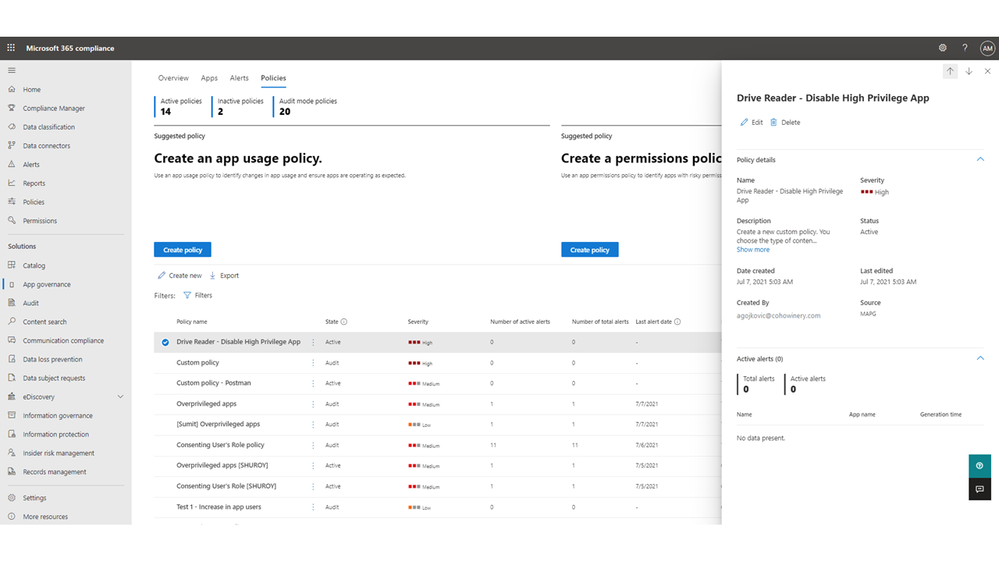The height and width of the screenshot is (562, 999).
Task: Open the feedback chat button
Action: tap(979, 489)
